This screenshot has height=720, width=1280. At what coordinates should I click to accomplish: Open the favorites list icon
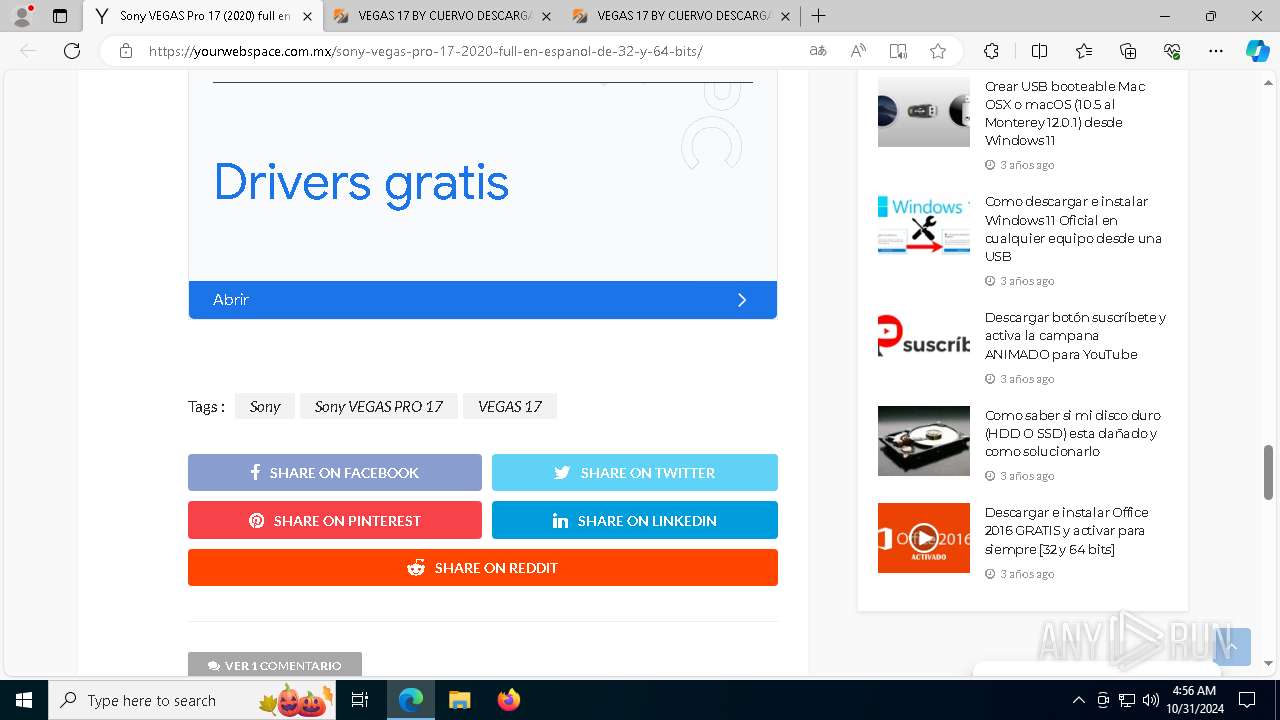1084,51
